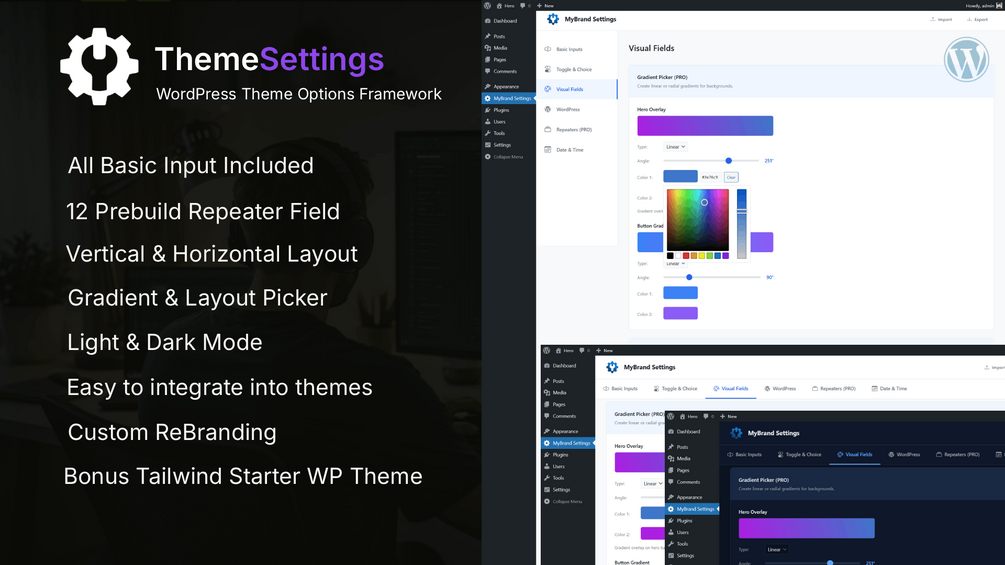1005x565 pixels.
Task: Select Date & Time tab in light horizontal-layout window
Action: [x=889, y=388]
